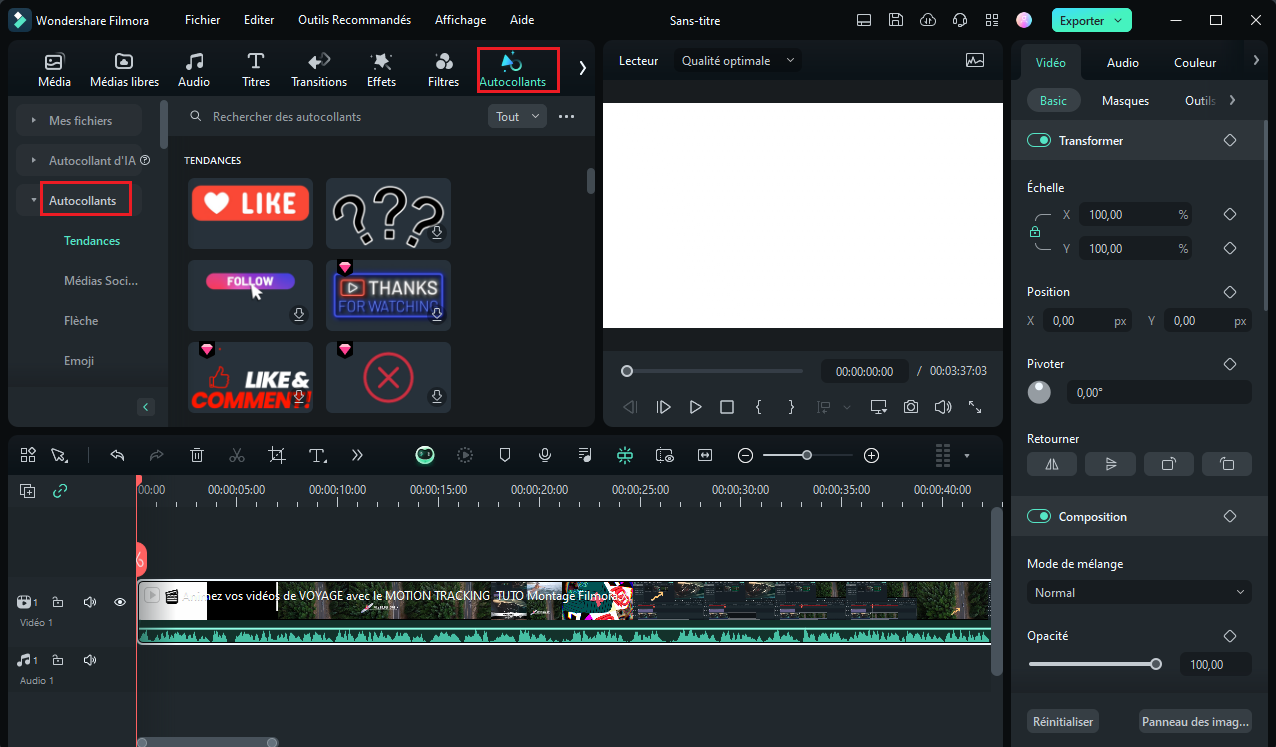Mute the Audio 1 track

coord(89,660)
